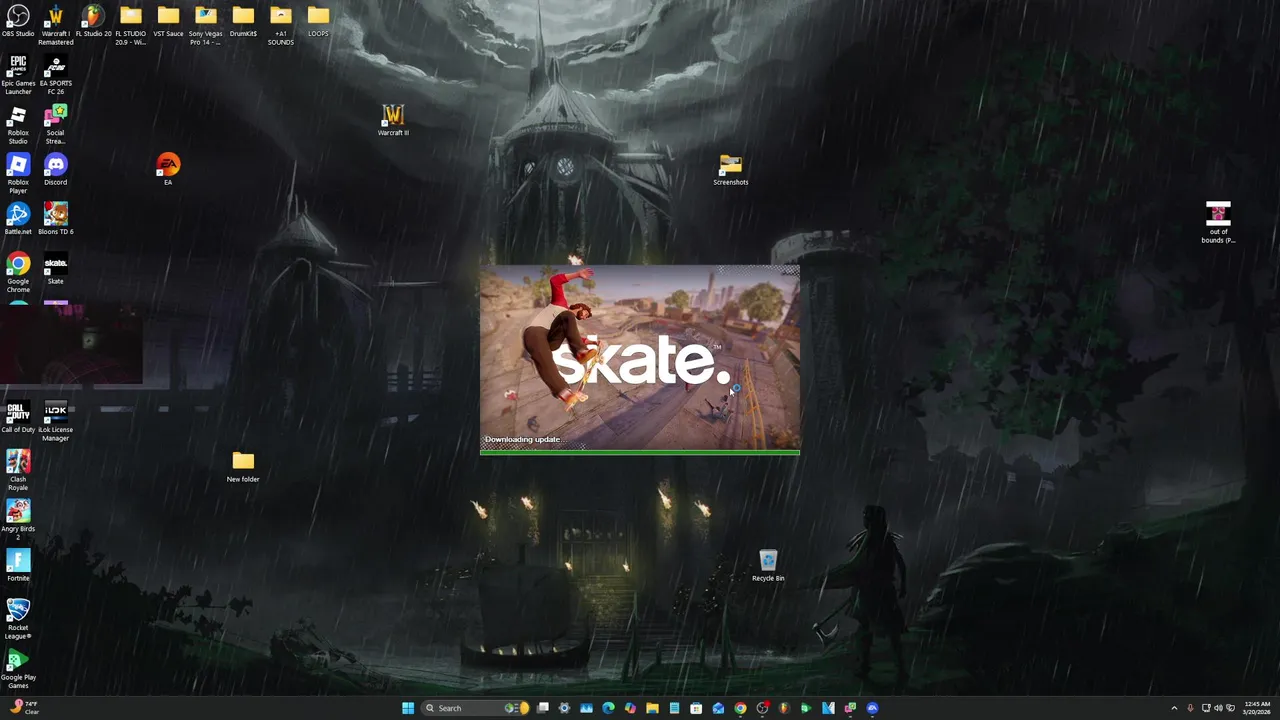
Task: Open the volume control in the tray
Action: (1218, 708)
